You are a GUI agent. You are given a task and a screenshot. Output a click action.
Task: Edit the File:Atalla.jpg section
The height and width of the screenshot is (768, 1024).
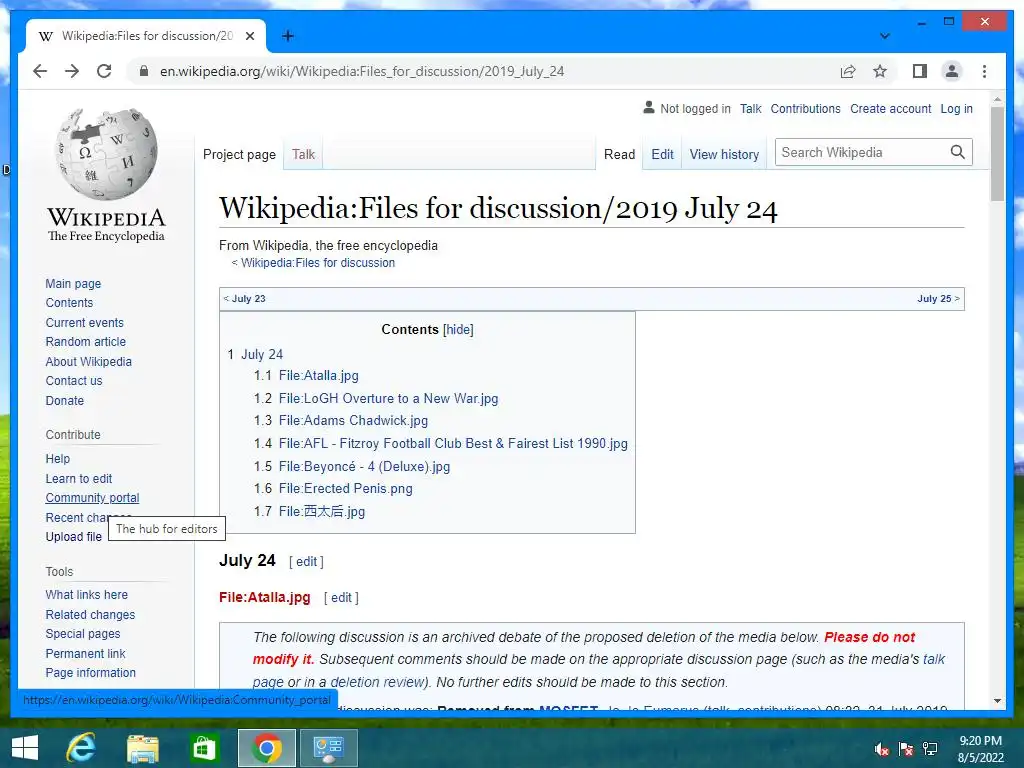(x=341, y=598)
